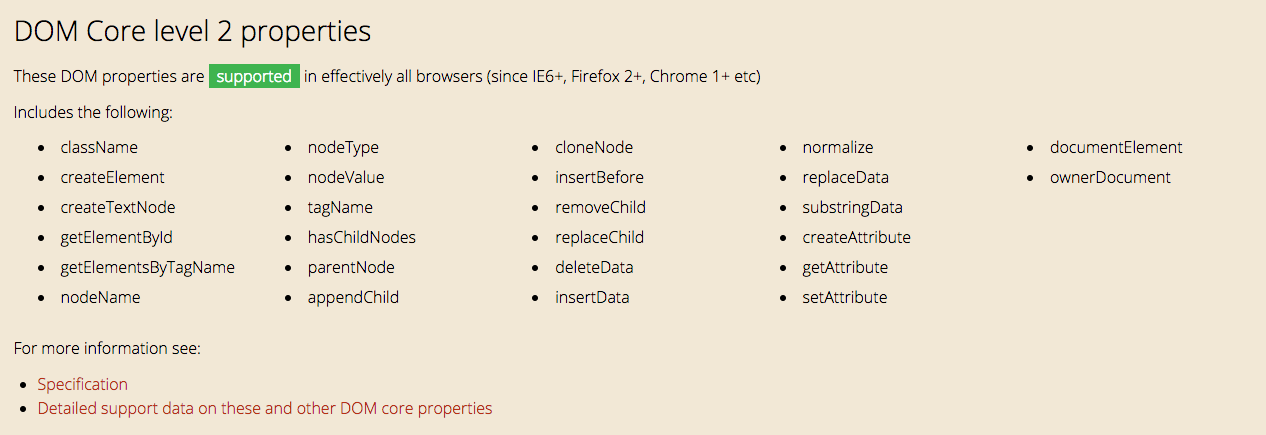Click createAttribute list entry
The width and height of the screenshot is (1266, 435).
[857, 237]
